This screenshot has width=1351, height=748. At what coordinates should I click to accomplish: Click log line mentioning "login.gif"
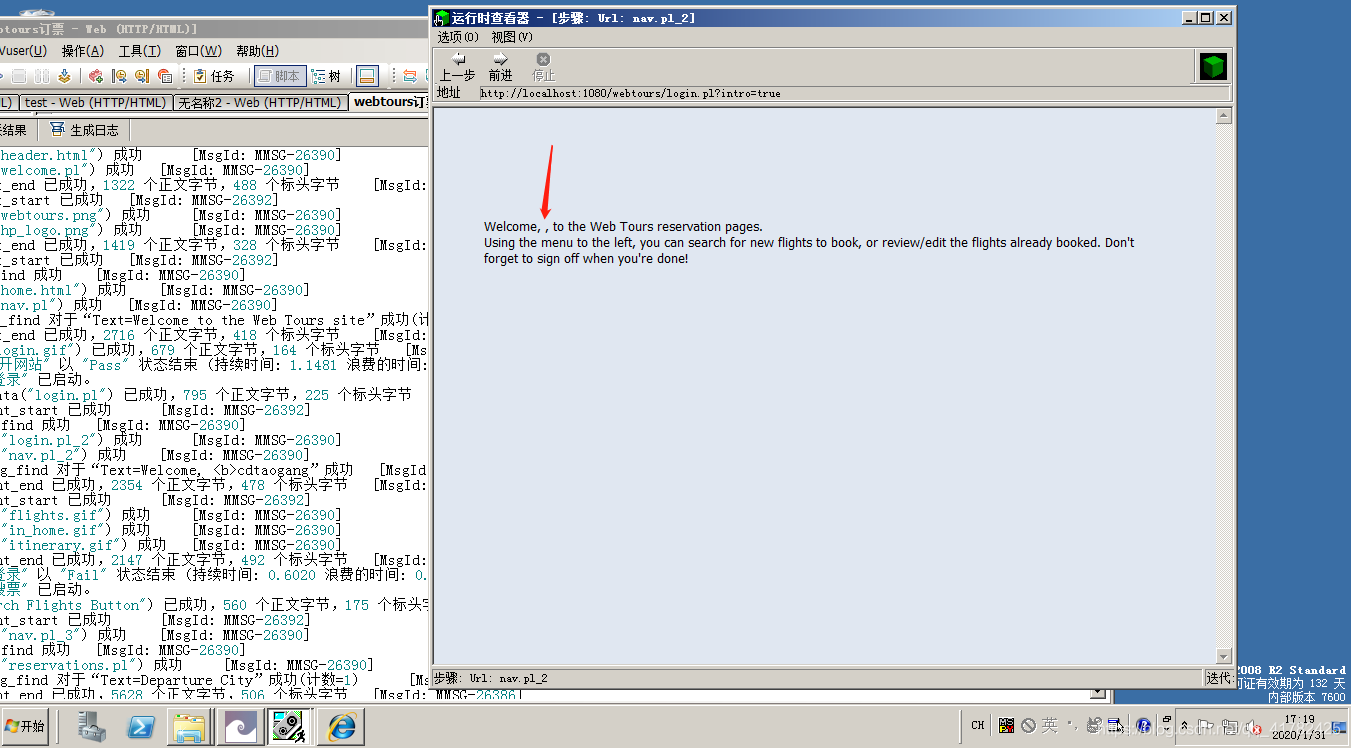click(213, 350)
